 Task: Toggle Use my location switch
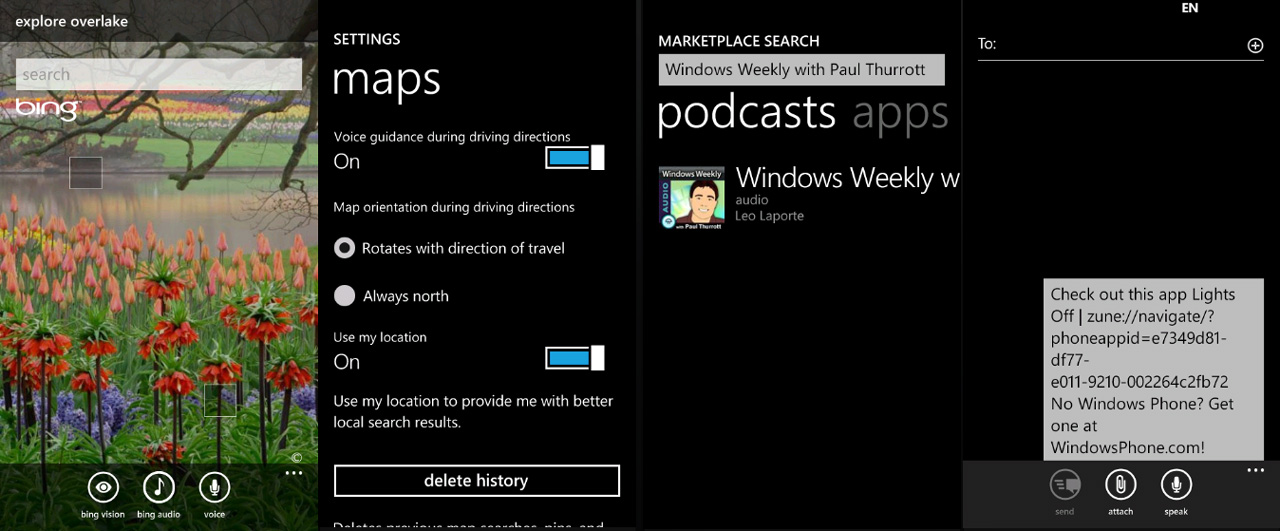point(574,358)
